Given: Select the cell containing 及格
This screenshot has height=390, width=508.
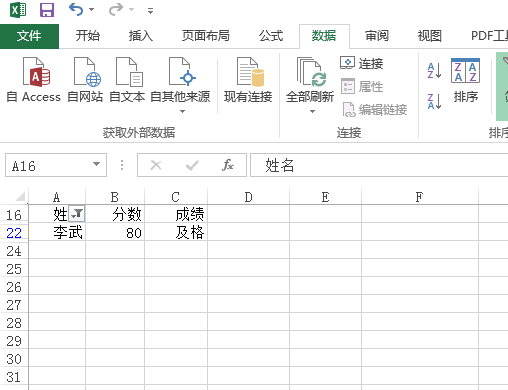Looking at the screenshot, I should (176, 232).
